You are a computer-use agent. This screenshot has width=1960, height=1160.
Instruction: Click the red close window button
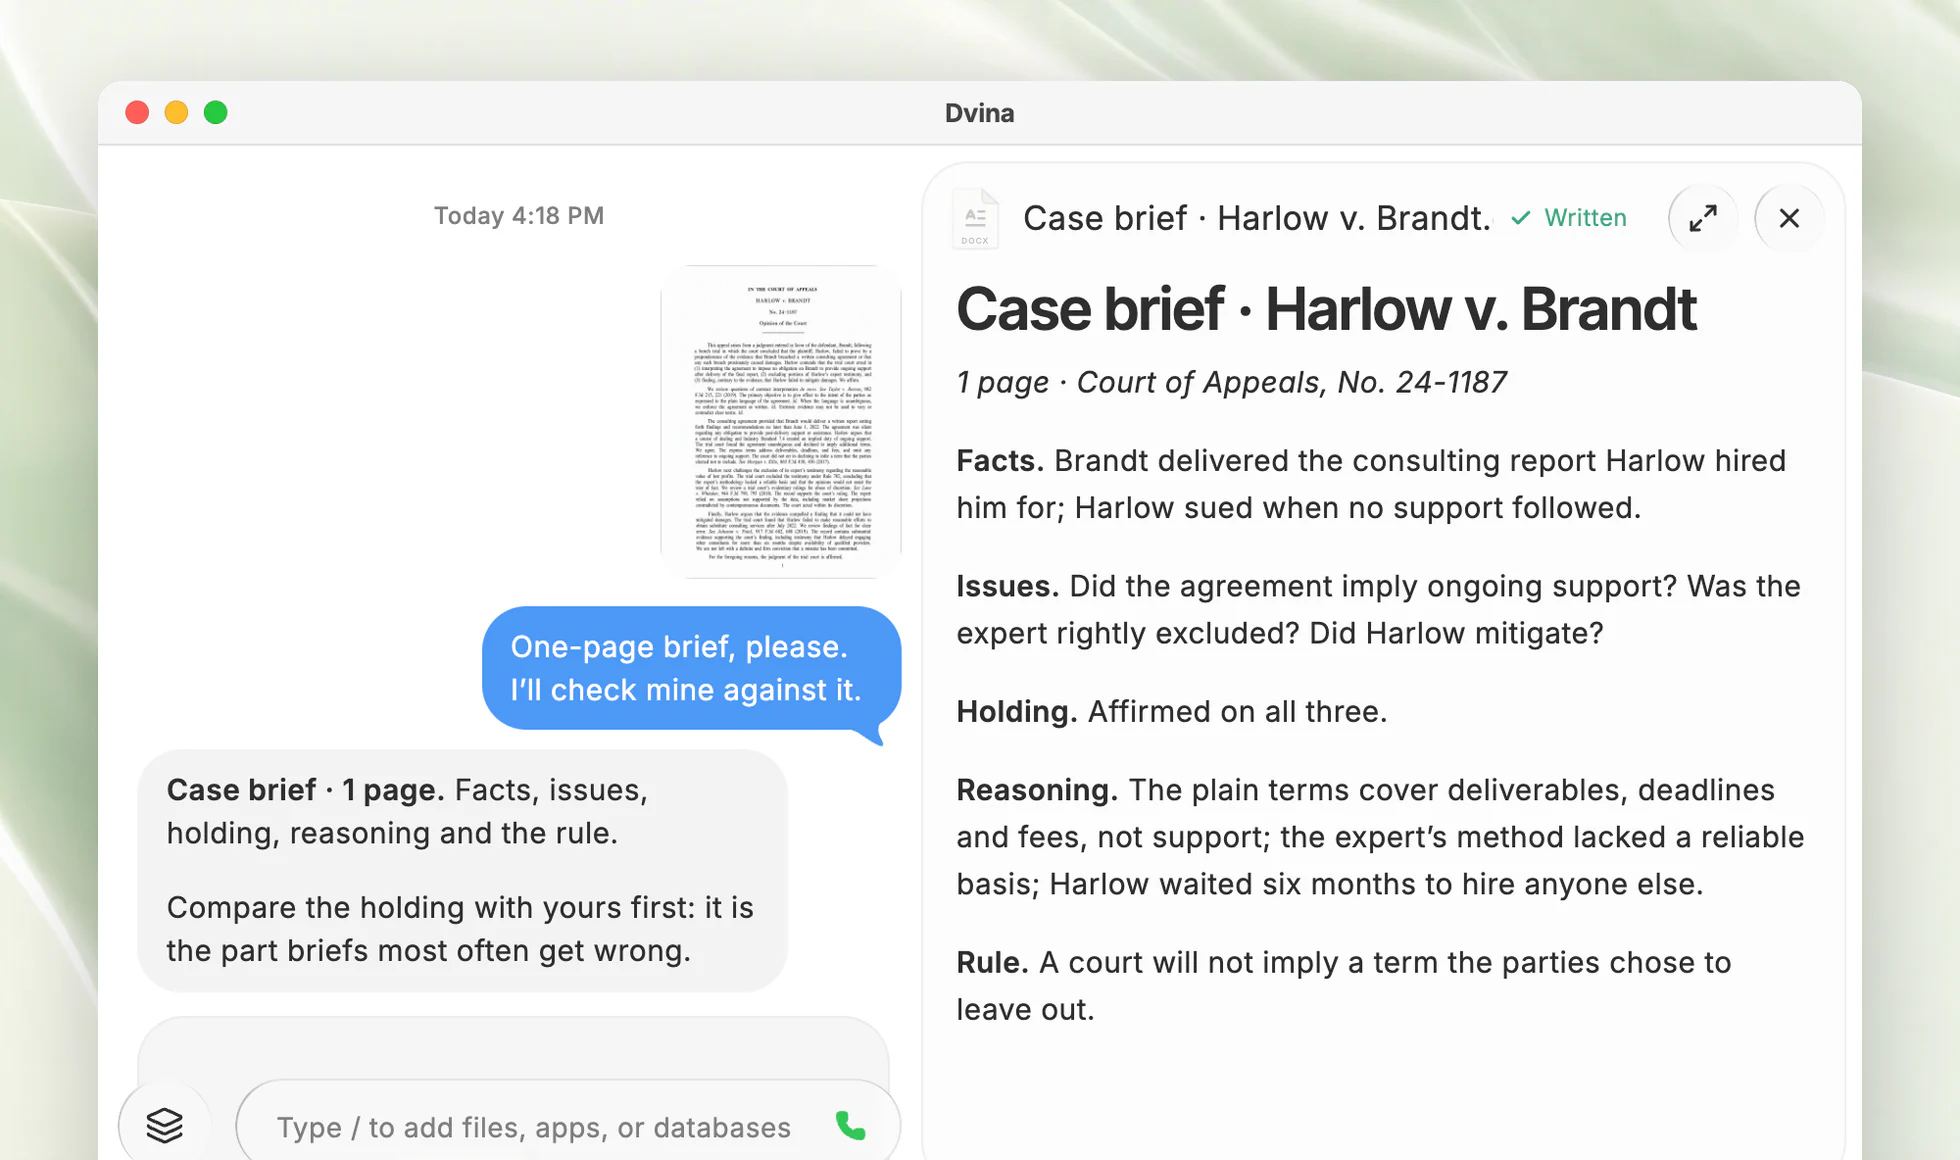(137, 112)
